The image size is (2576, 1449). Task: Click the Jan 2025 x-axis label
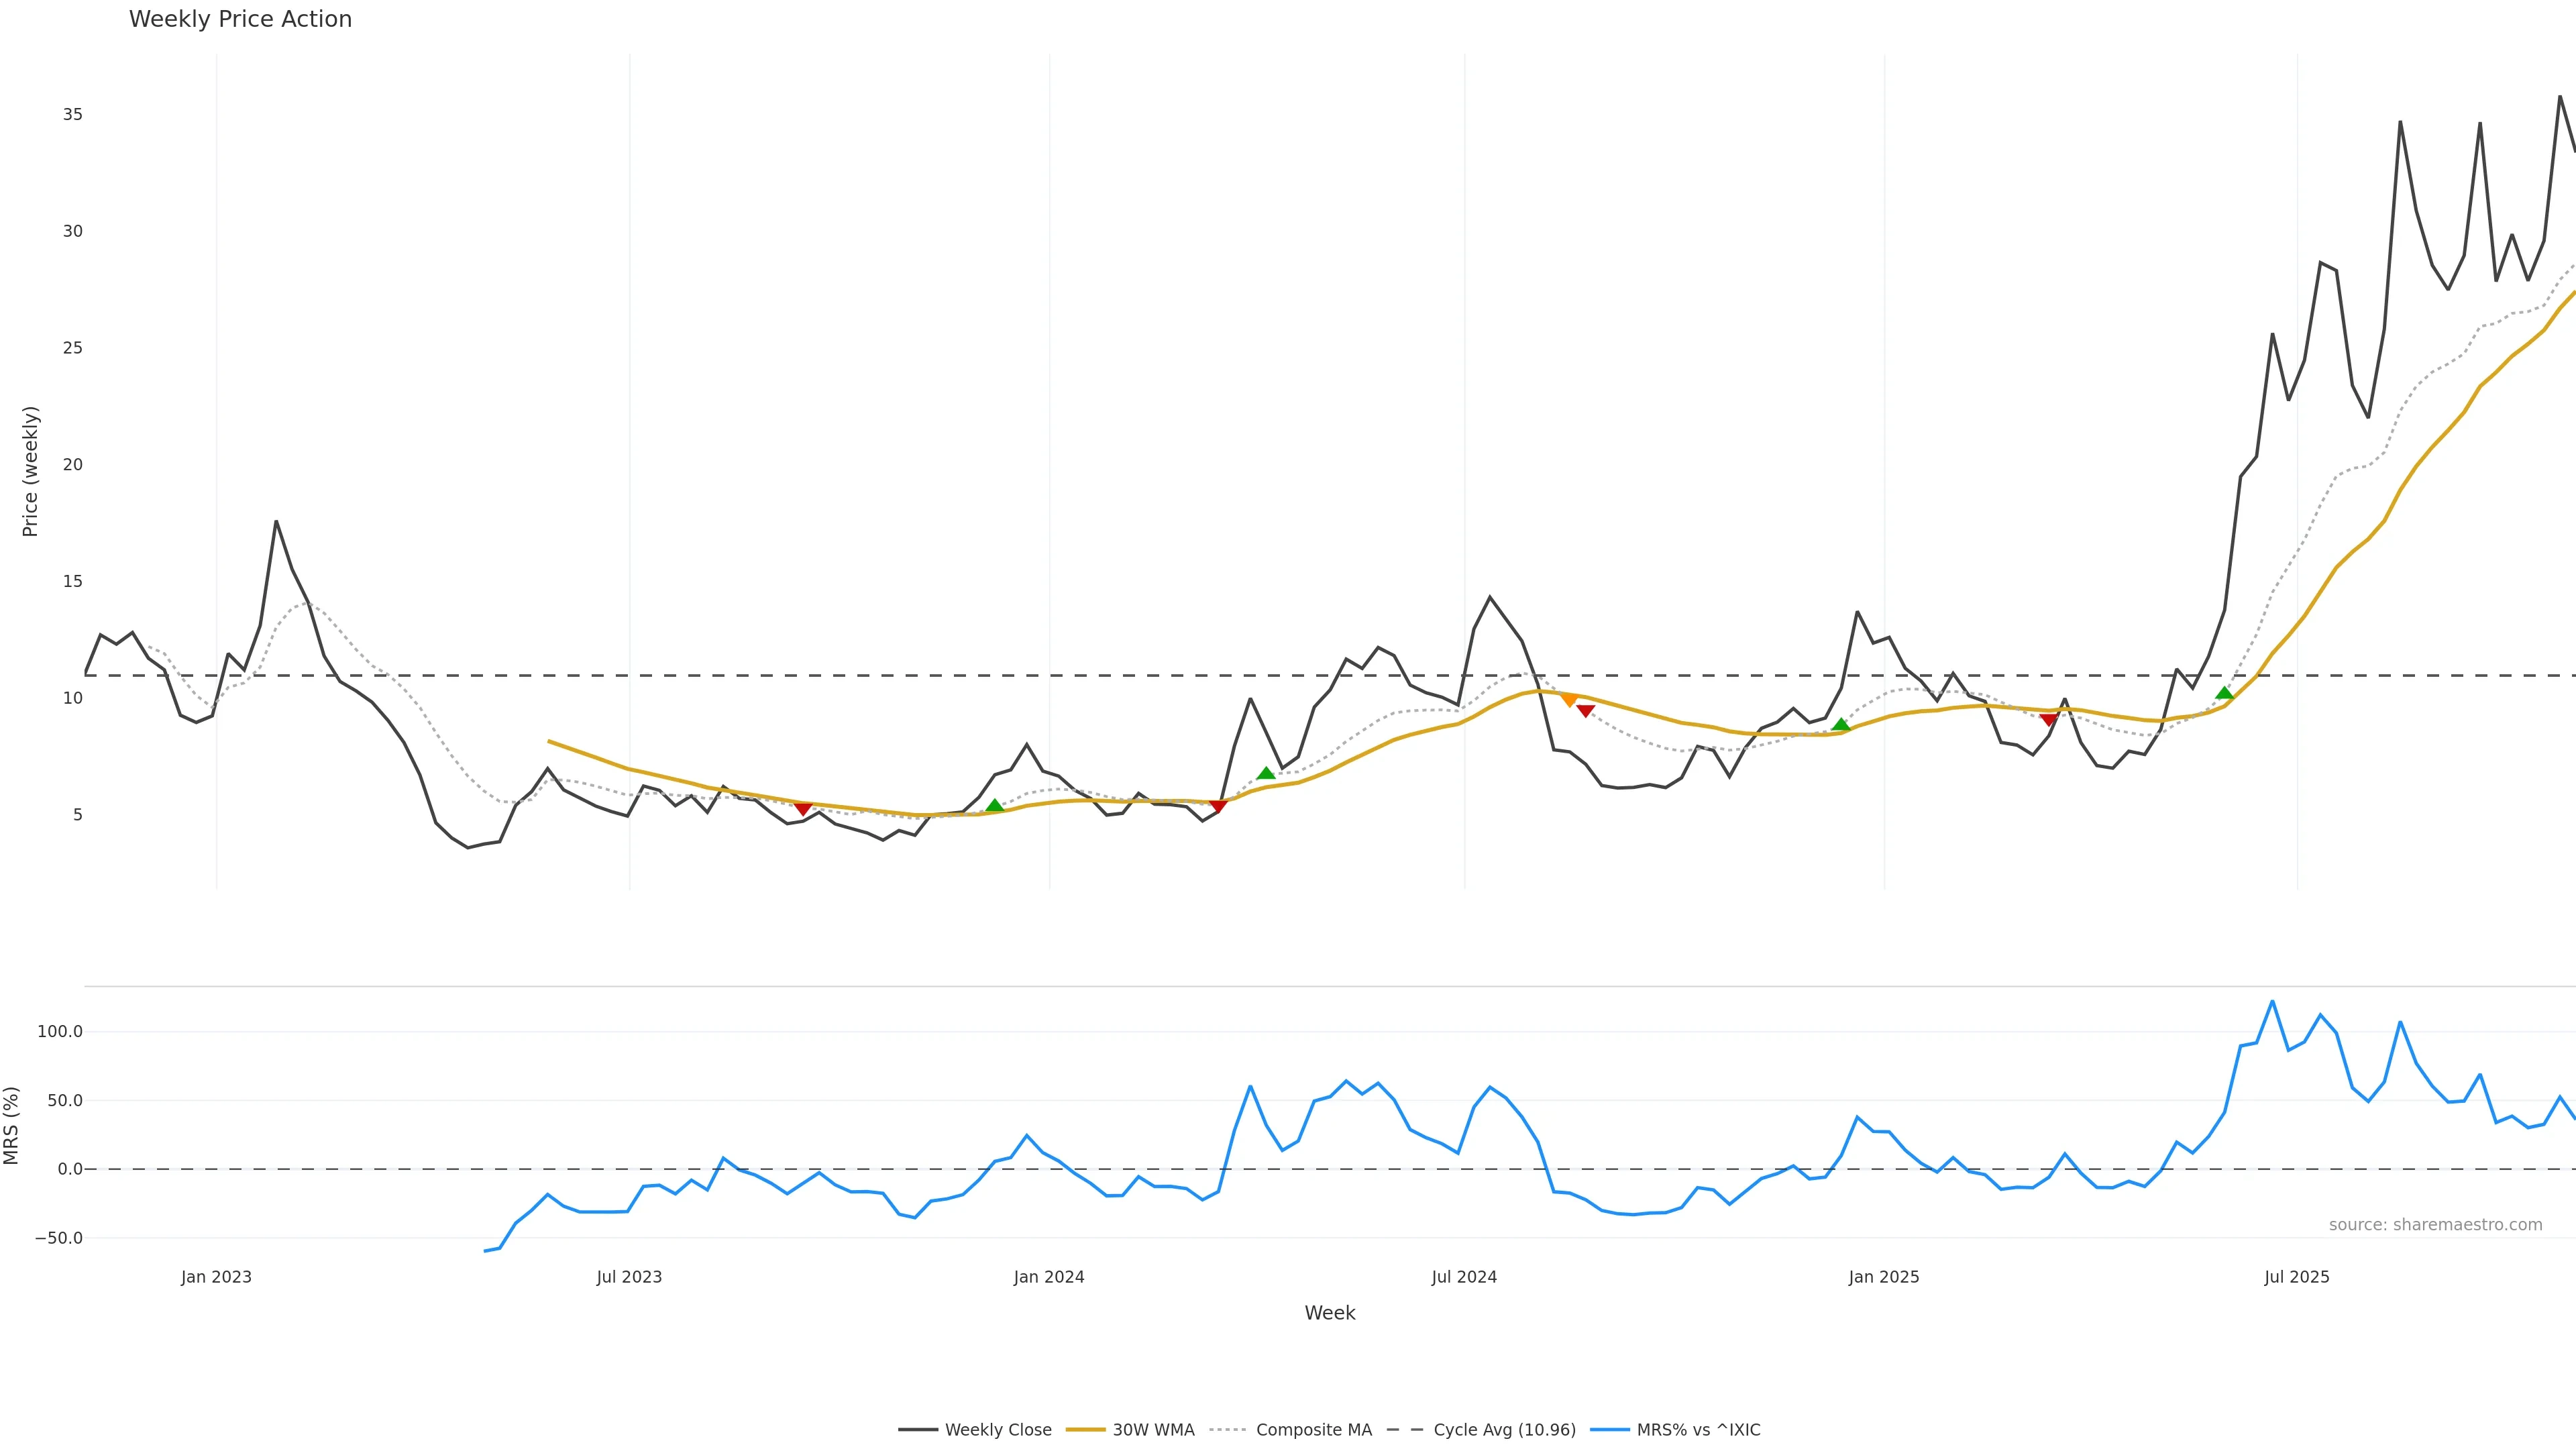pyautogui.click(x=1884, y=1277)
